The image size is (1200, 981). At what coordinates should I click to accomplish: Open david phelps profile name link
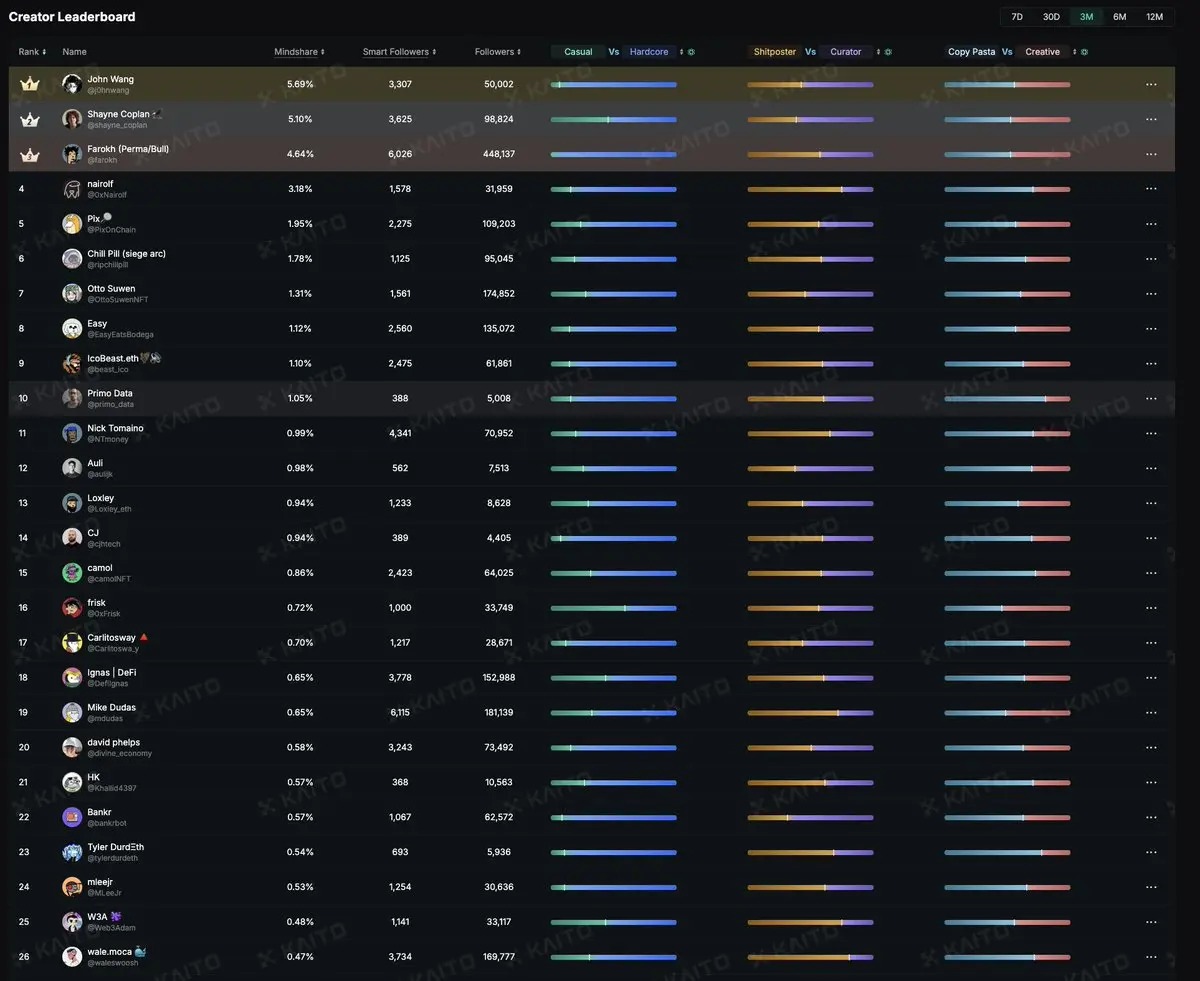tap(113, 742)
